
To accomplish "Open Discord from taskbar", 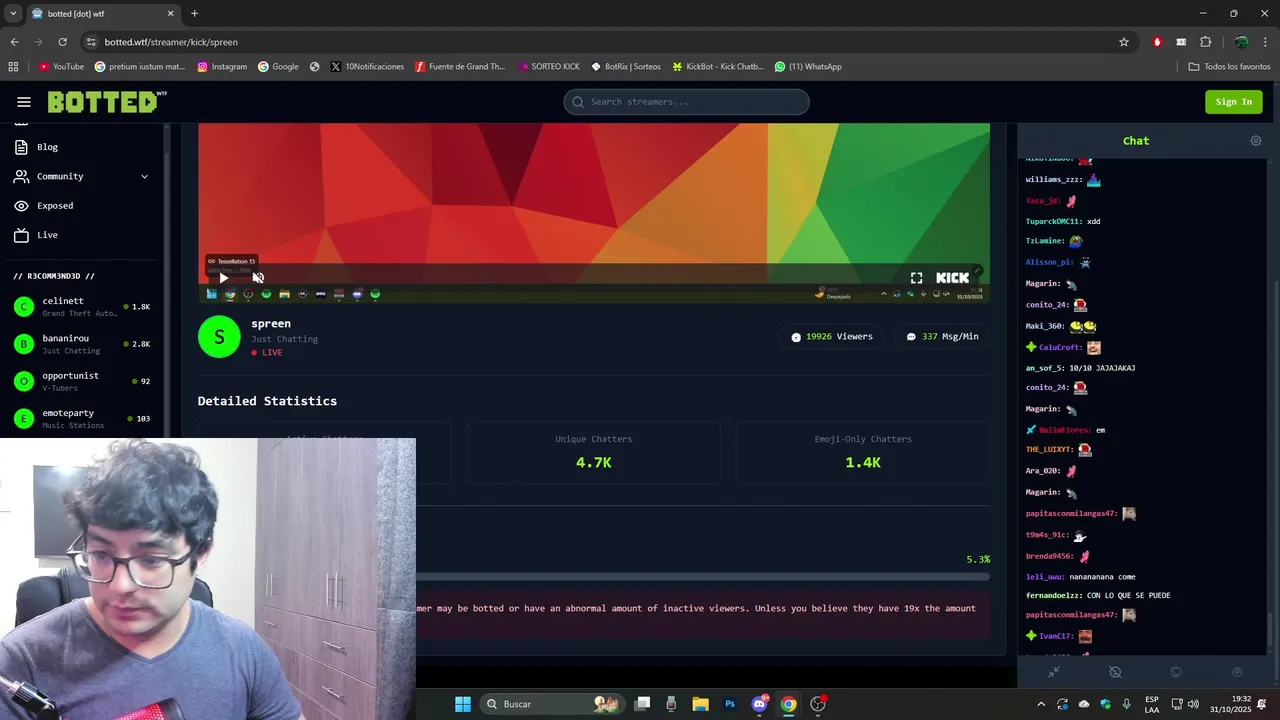I will pyautogui.click(x=759, y=704).
